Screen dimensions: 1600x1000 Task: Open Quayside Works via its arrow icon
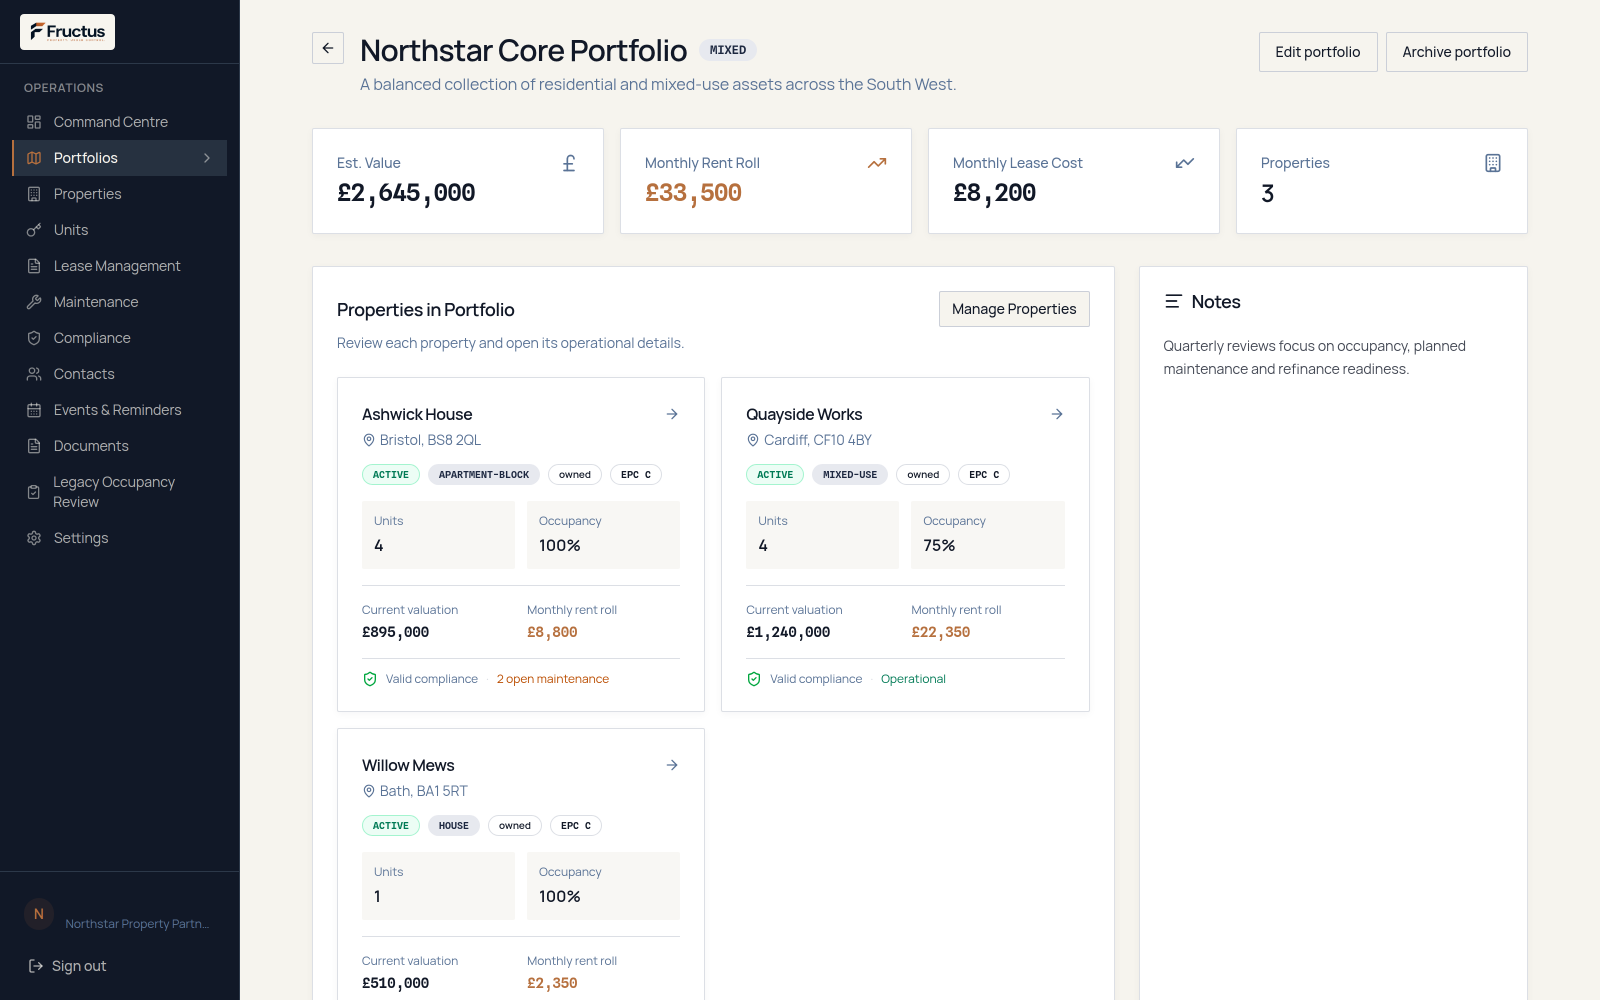pyautogui.click(x=1057, y=414)
